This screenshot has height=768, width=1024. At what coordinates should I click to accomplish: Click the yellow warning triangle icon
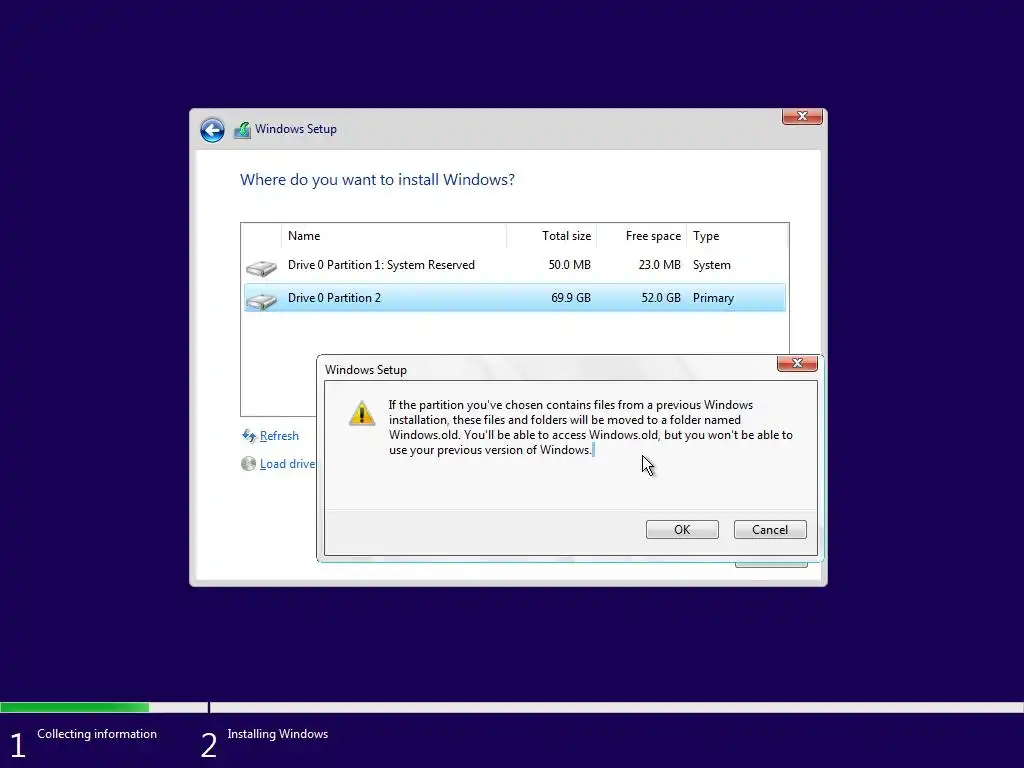[362, 413]
